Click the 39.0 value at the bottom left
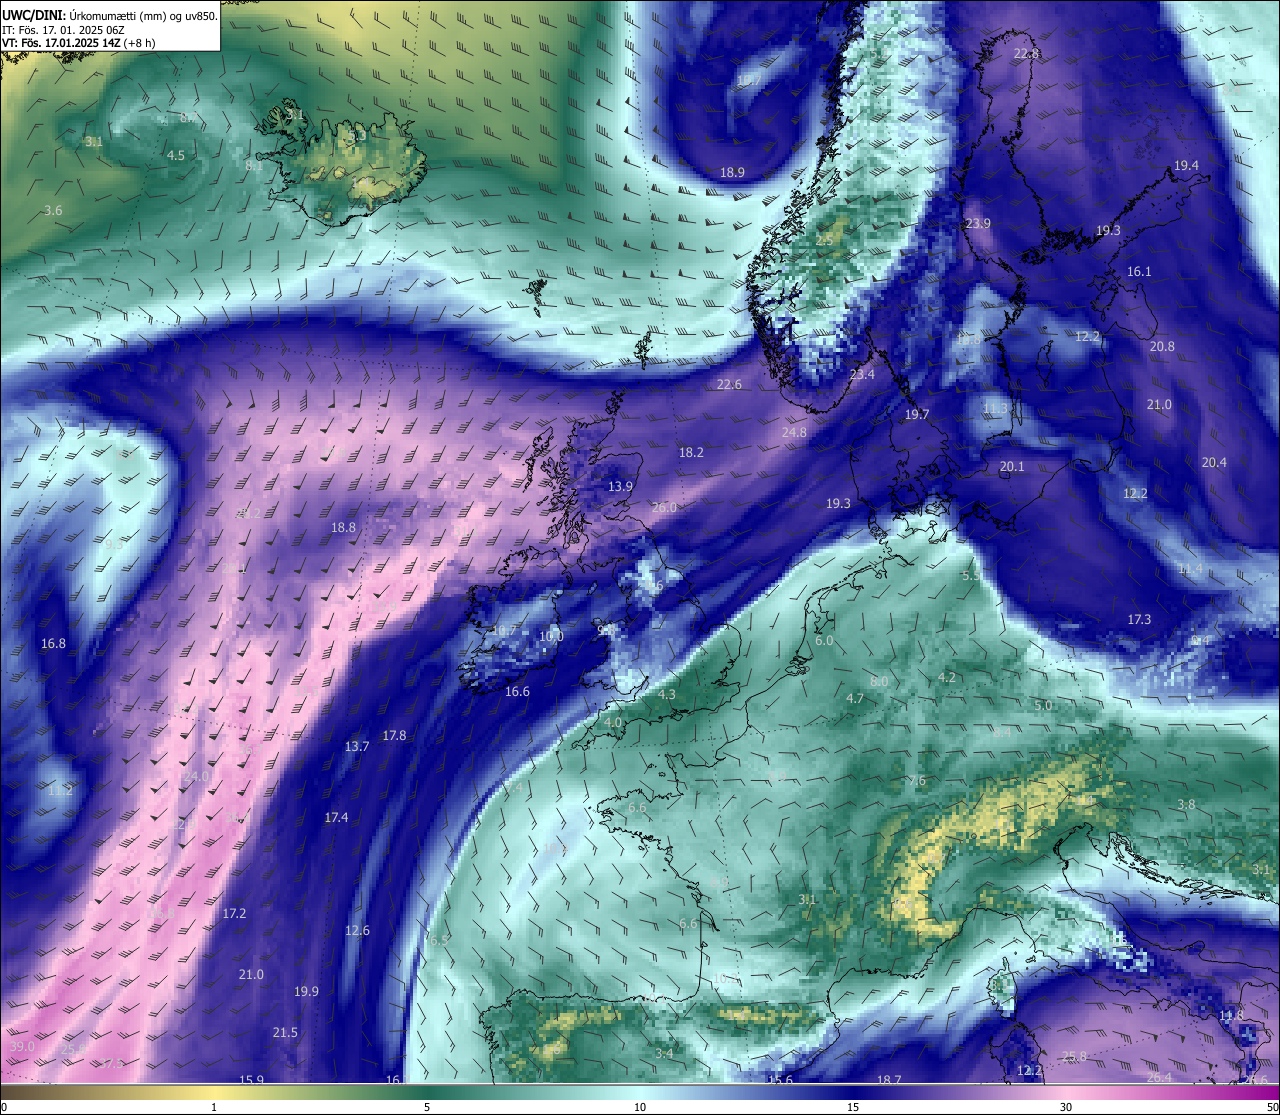The width and height of the screenshot is (1280, 1115). tap(22, 1047)
